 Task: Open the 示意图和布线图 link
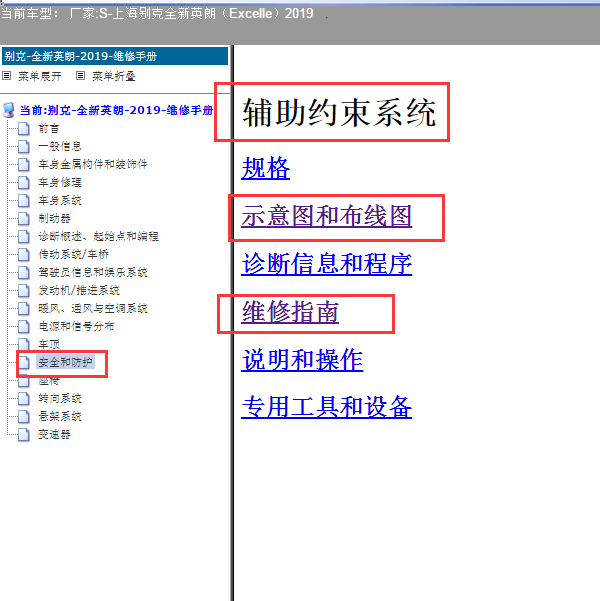[327, 216]
